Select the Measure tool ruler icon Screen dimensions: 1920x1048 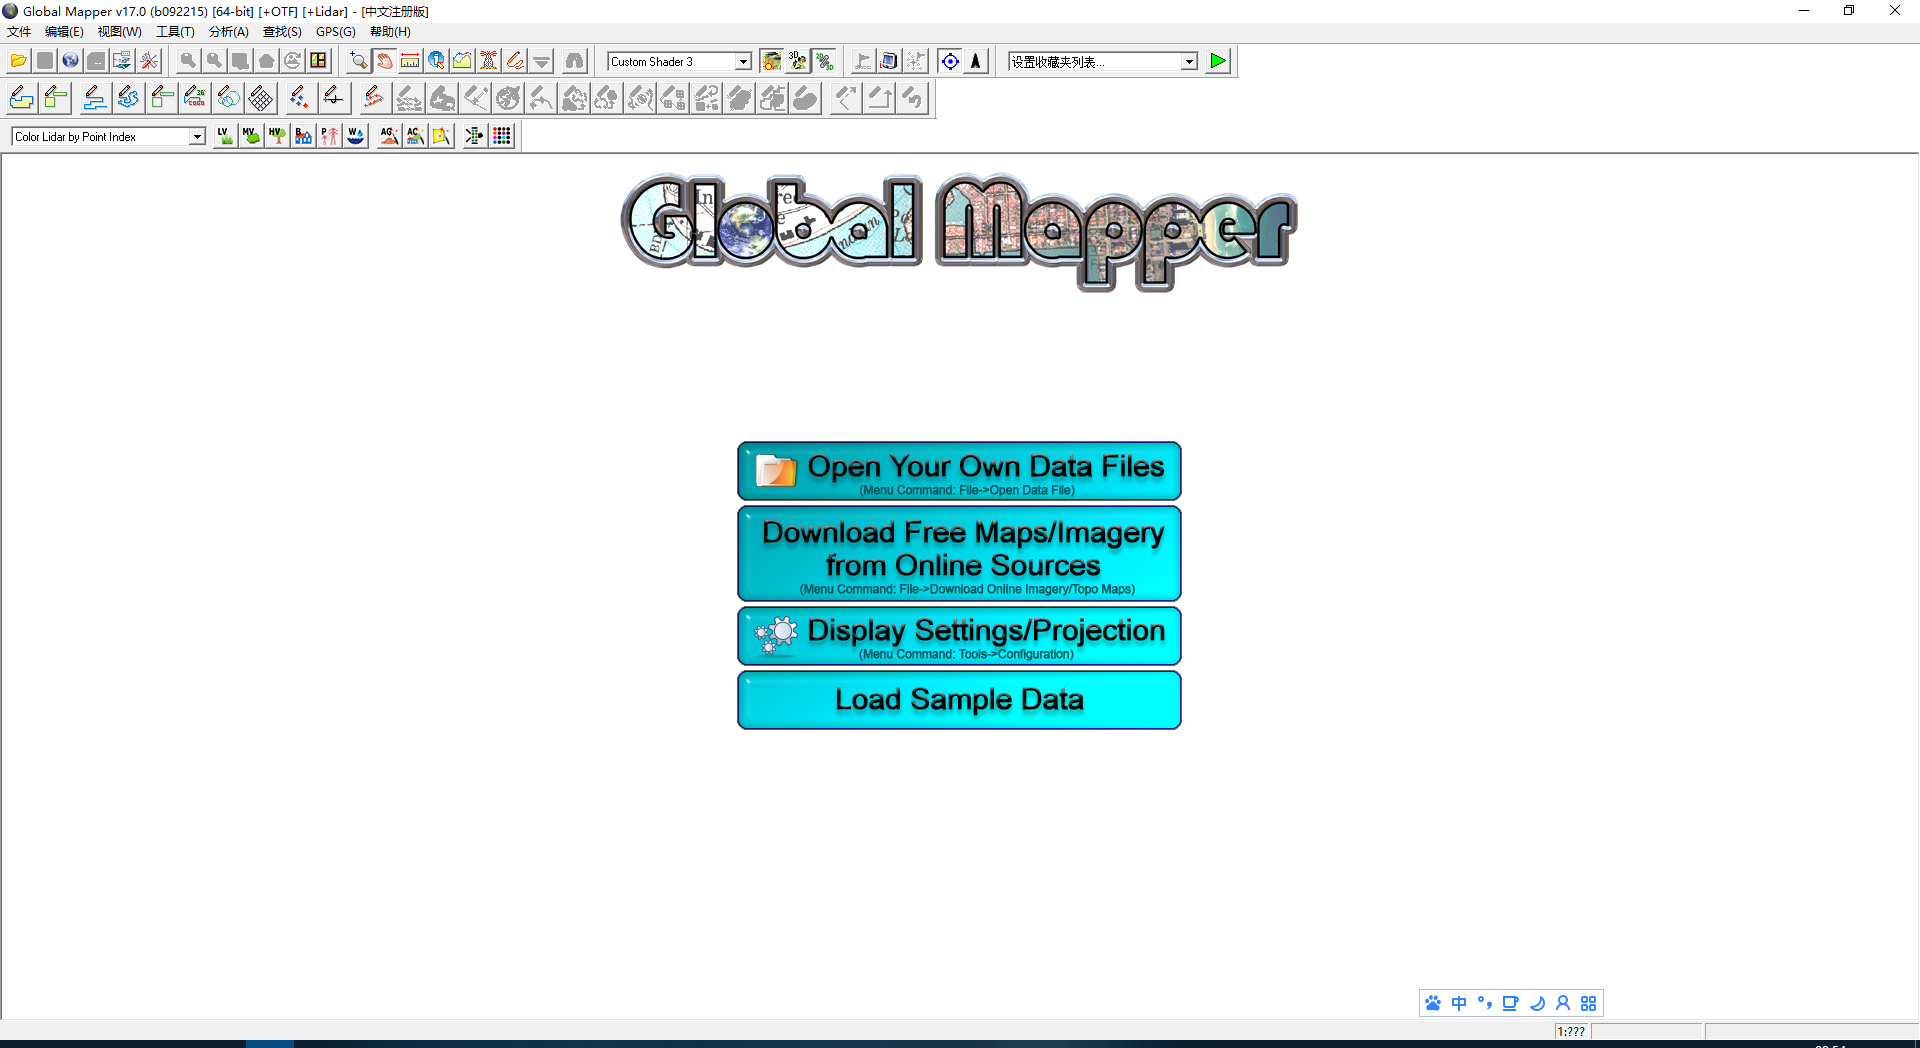click(410, 61)
